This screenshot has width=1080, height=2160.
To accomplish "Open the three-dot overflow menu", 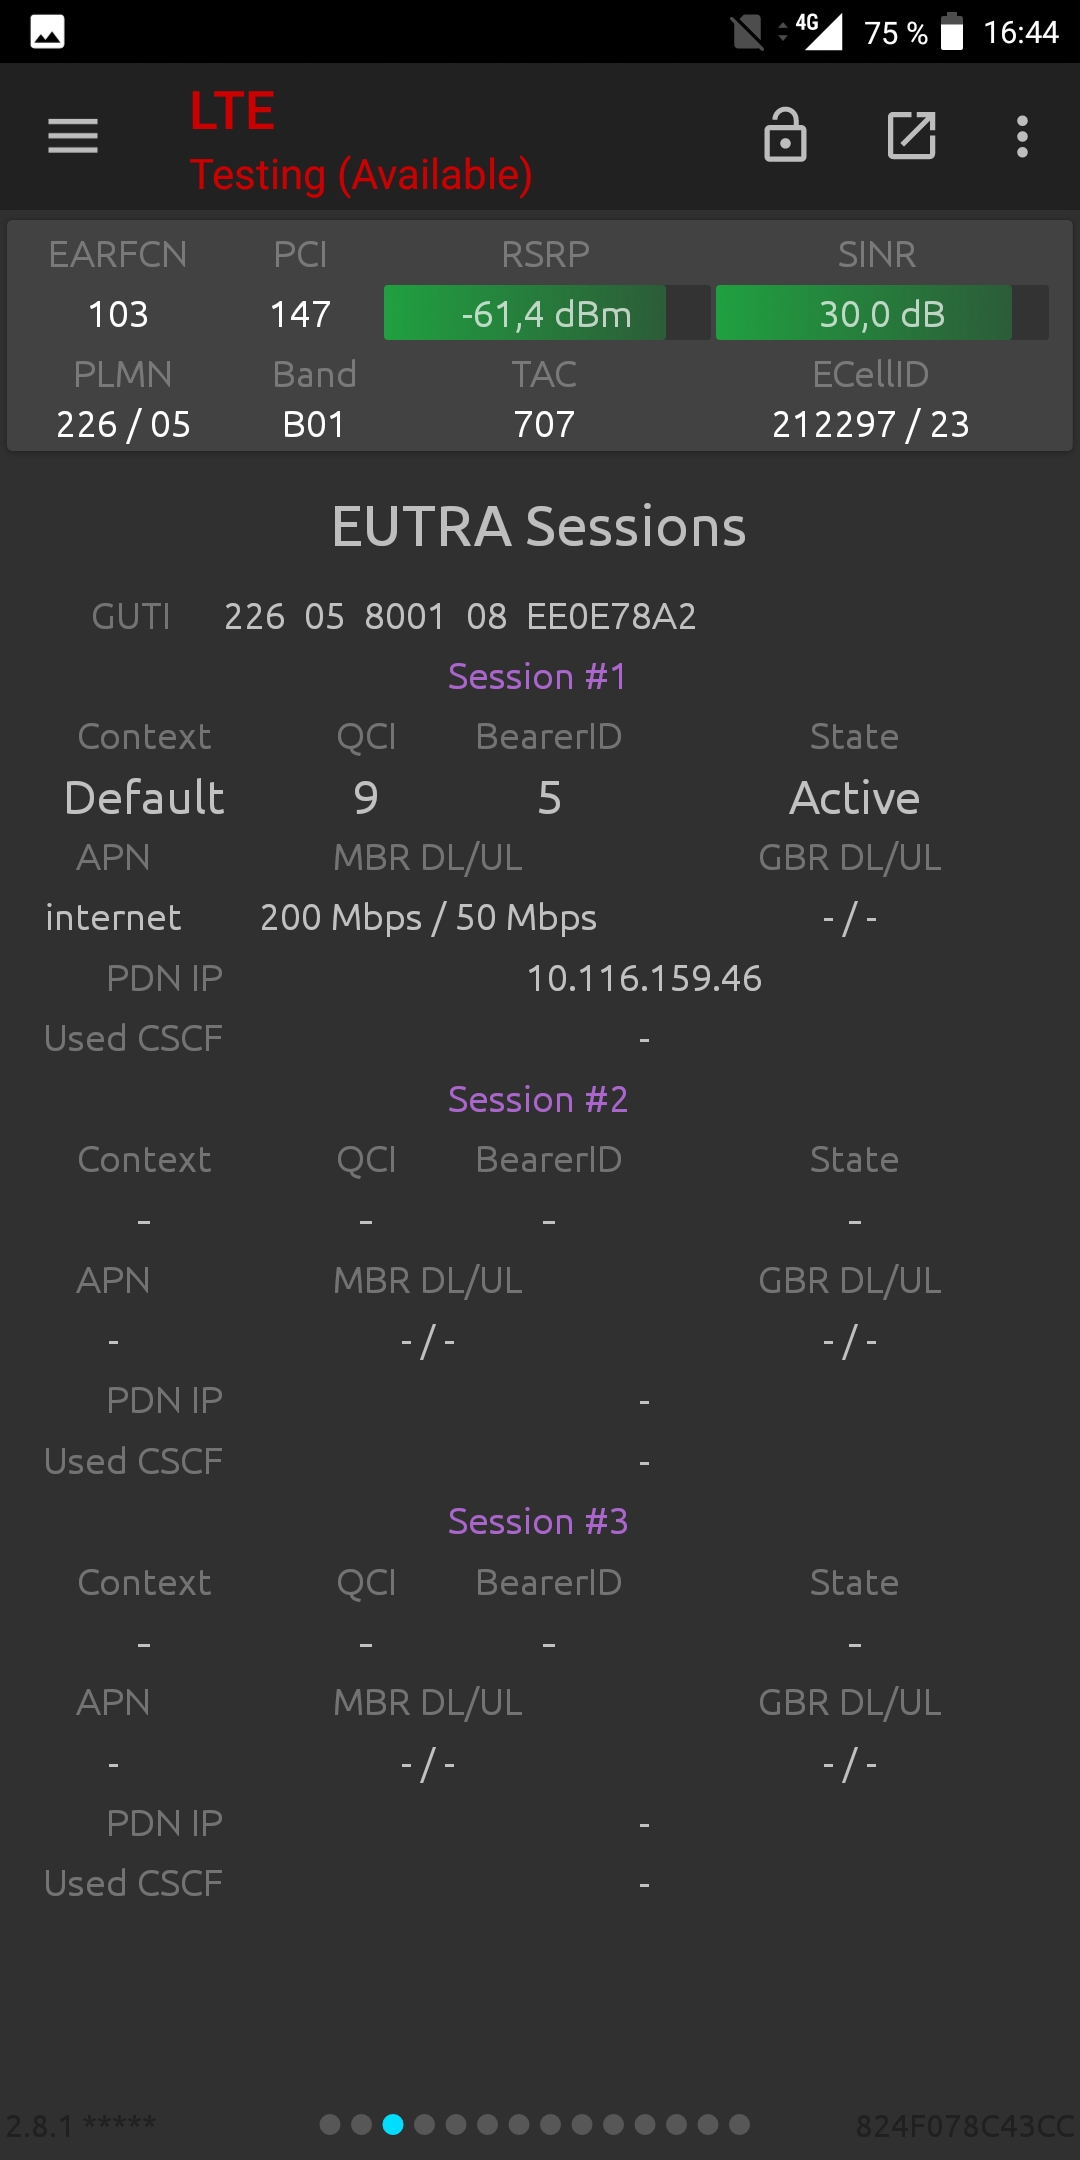I will pos(1022,136).
